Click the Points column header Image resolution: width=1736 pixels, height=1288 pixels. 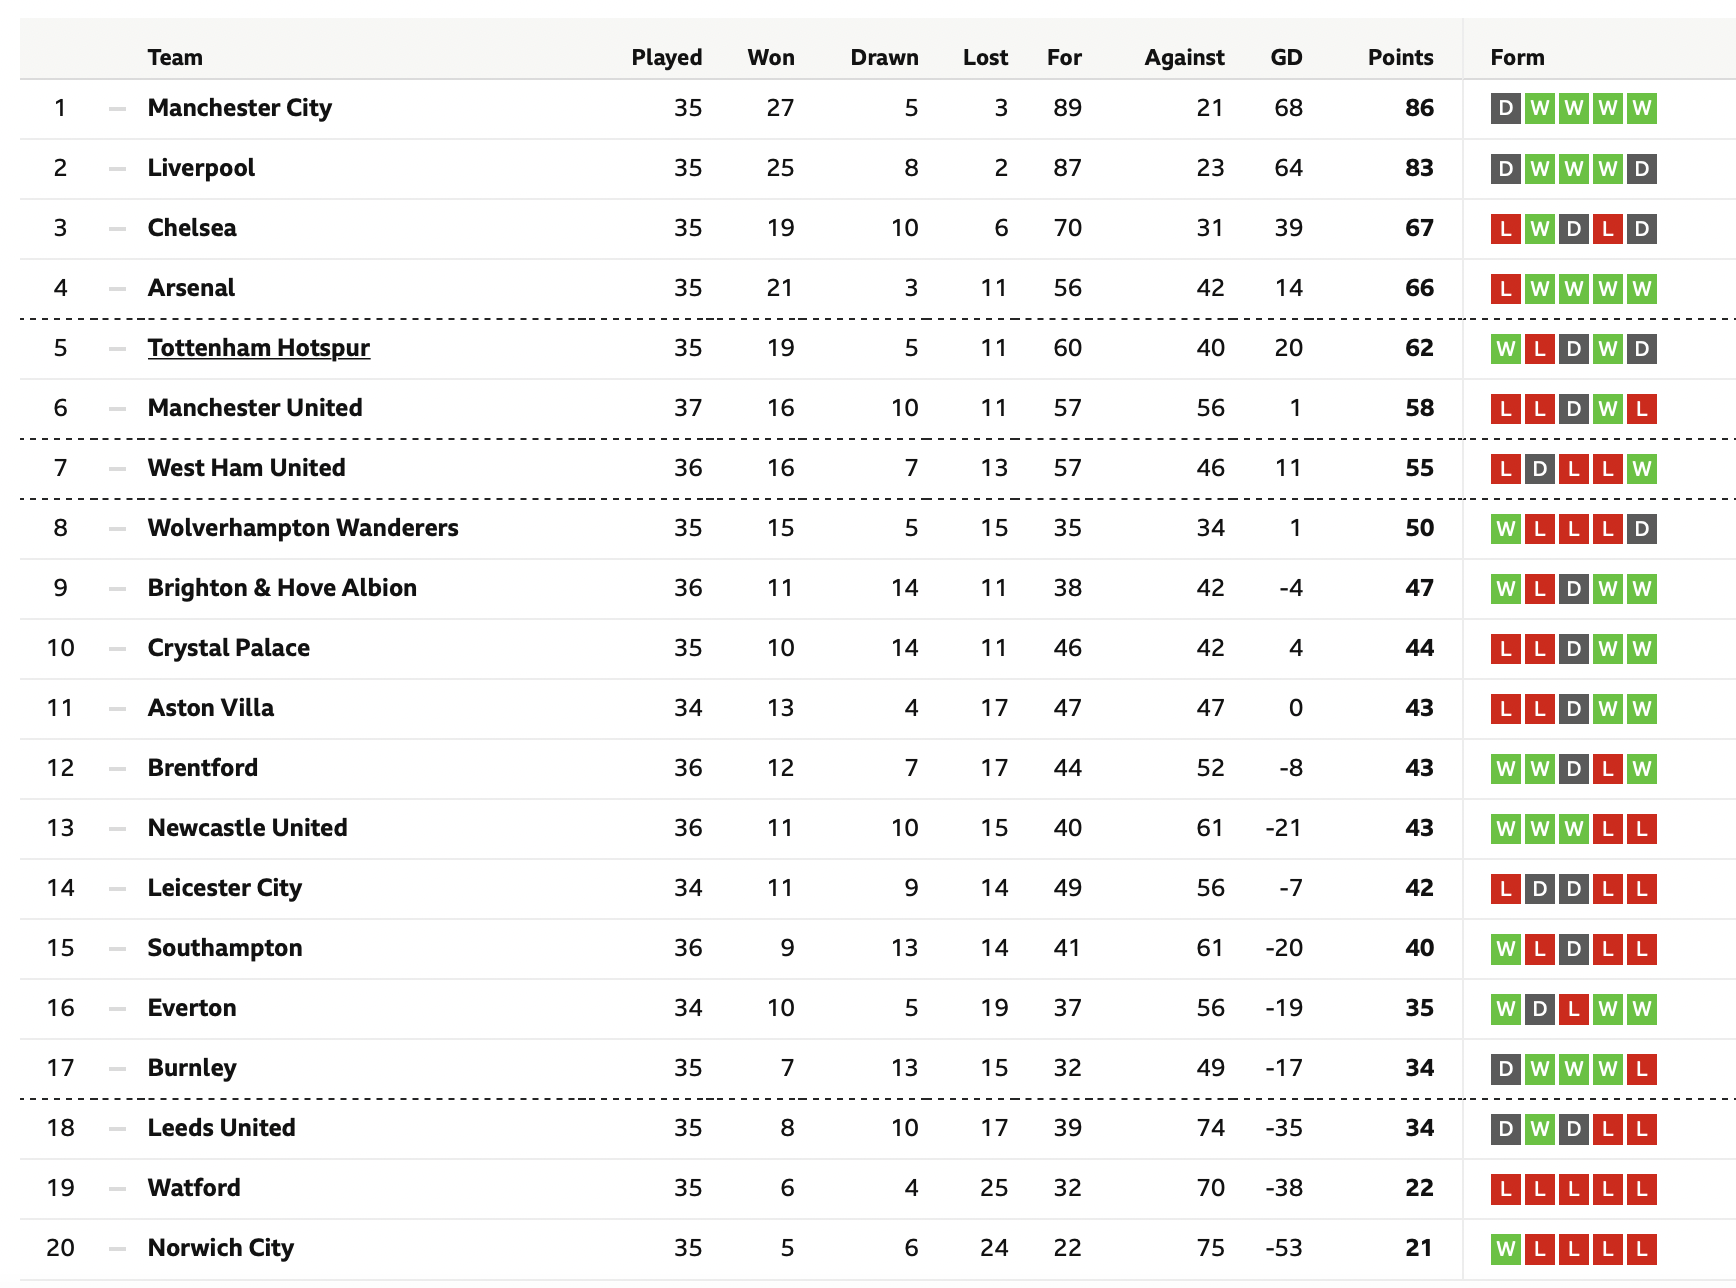pos(1400,57)
